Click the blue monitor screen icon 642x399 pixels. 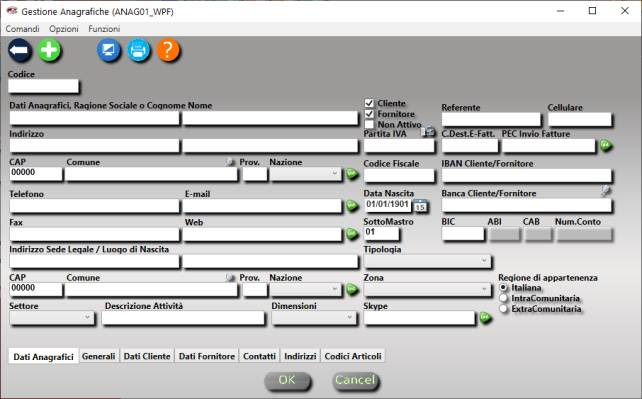click(x=109, y=50)
